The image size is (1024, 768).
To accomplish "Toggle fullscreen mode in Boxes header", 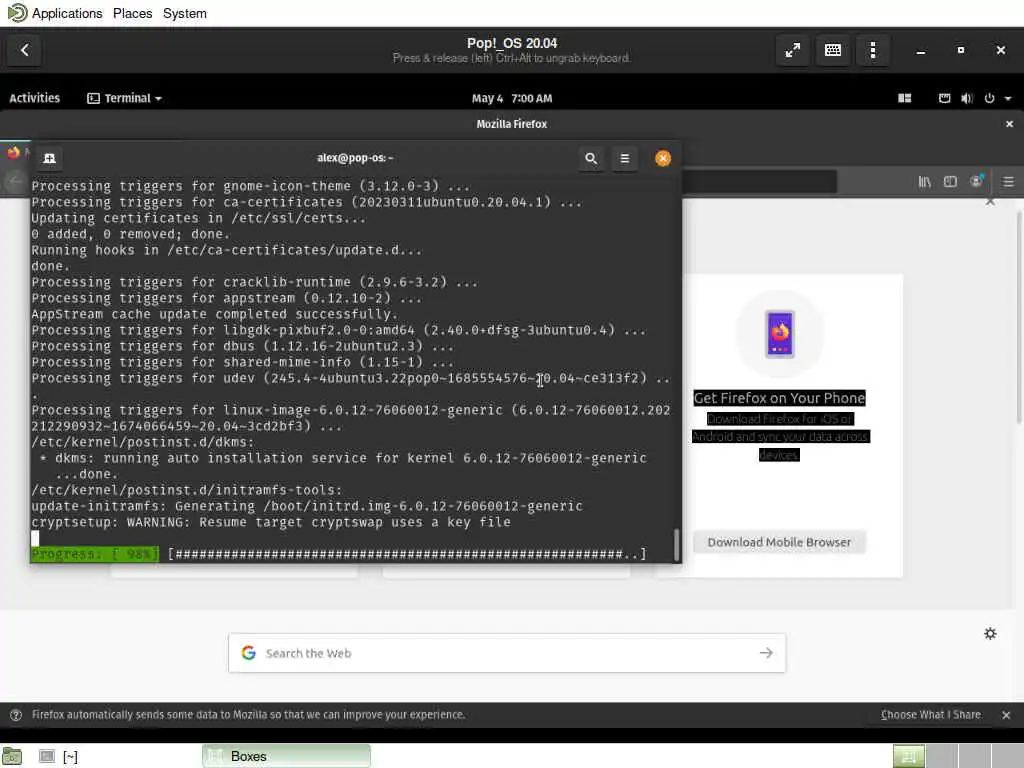I will [793, 50].
